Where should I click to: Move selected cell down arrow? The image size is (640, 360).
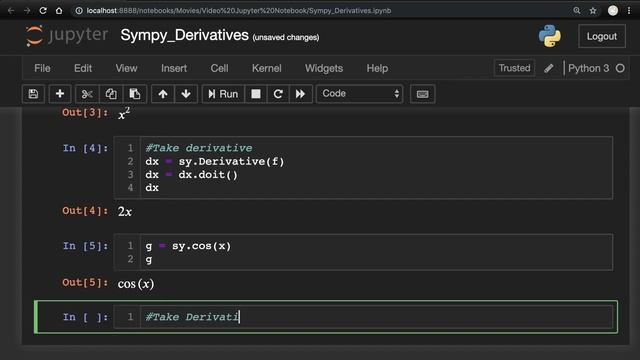click(186, 94)
